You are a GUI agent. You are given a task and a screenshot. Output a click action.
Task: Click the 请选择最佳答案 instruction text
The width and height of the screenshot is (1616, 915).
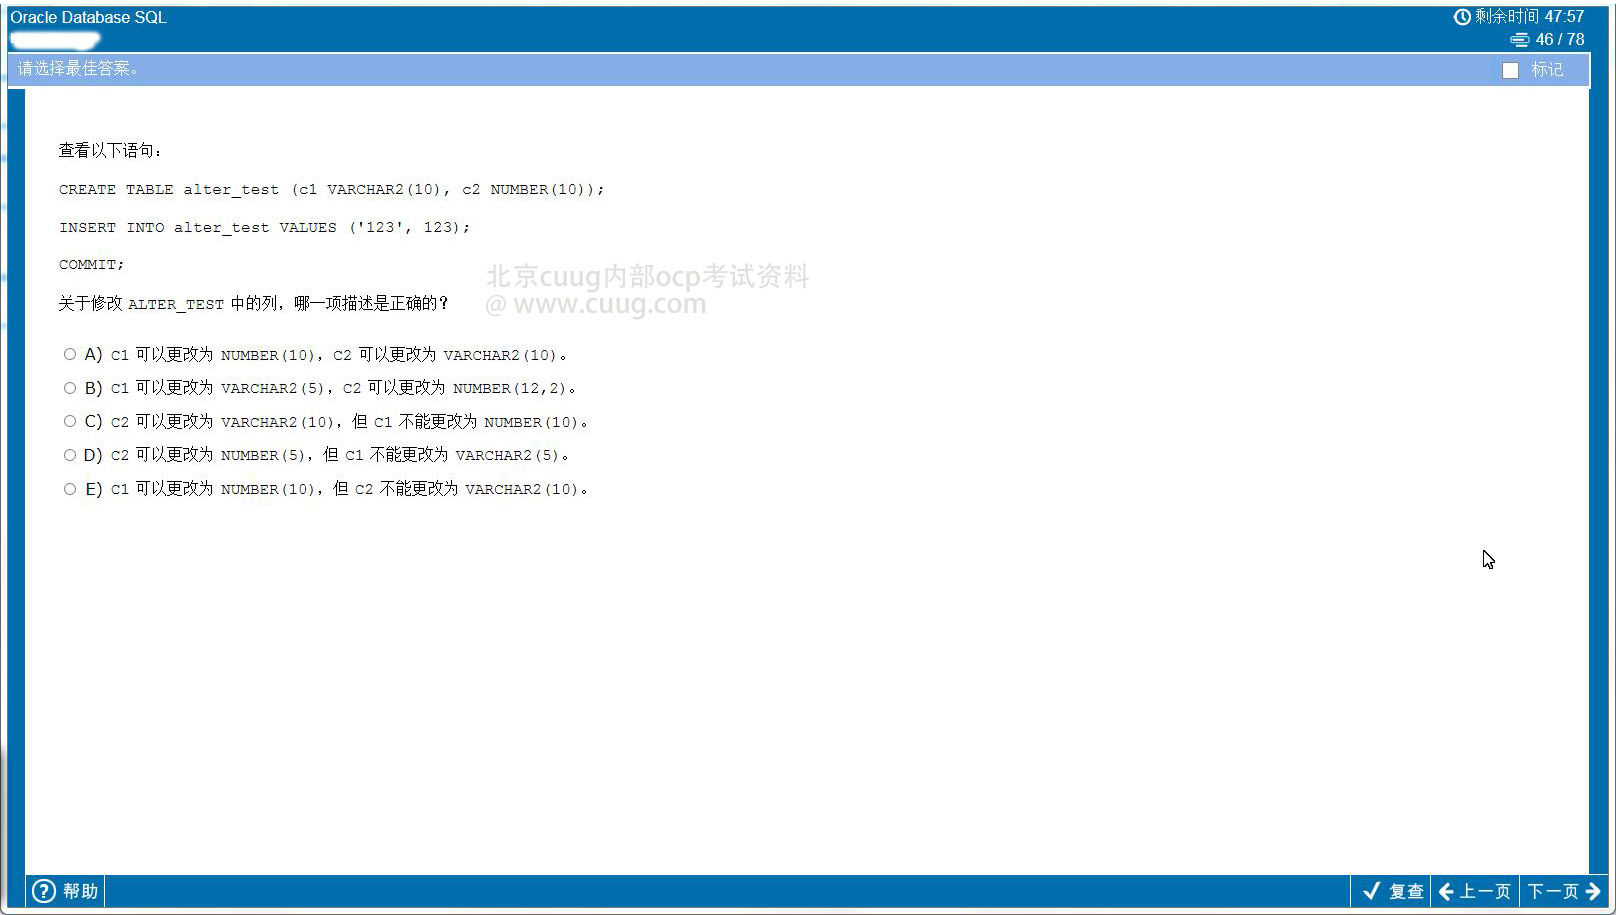(78, 69)
